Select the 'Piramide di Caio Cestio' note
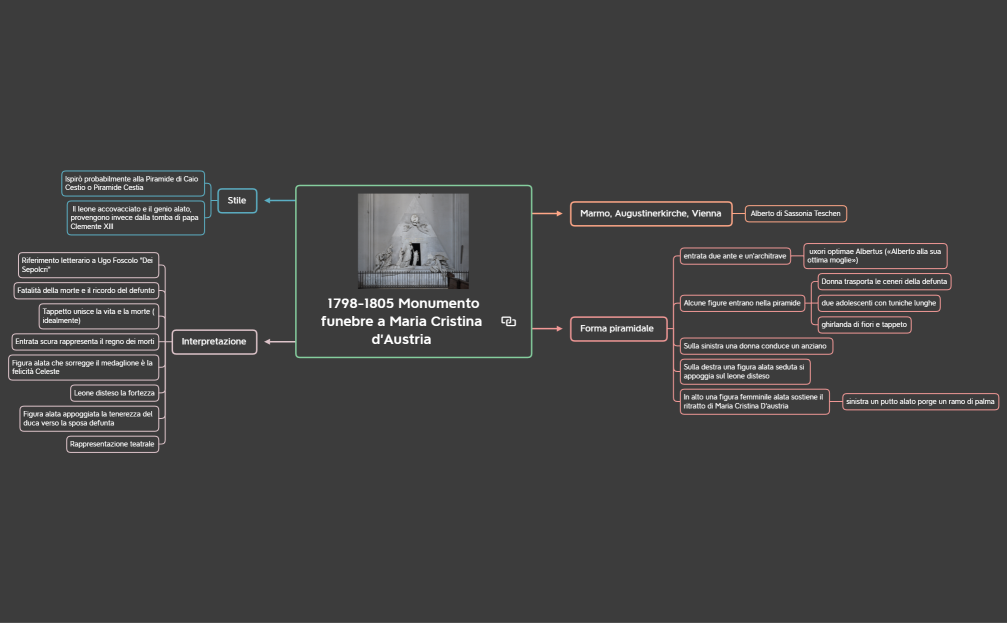 [133, 183]
